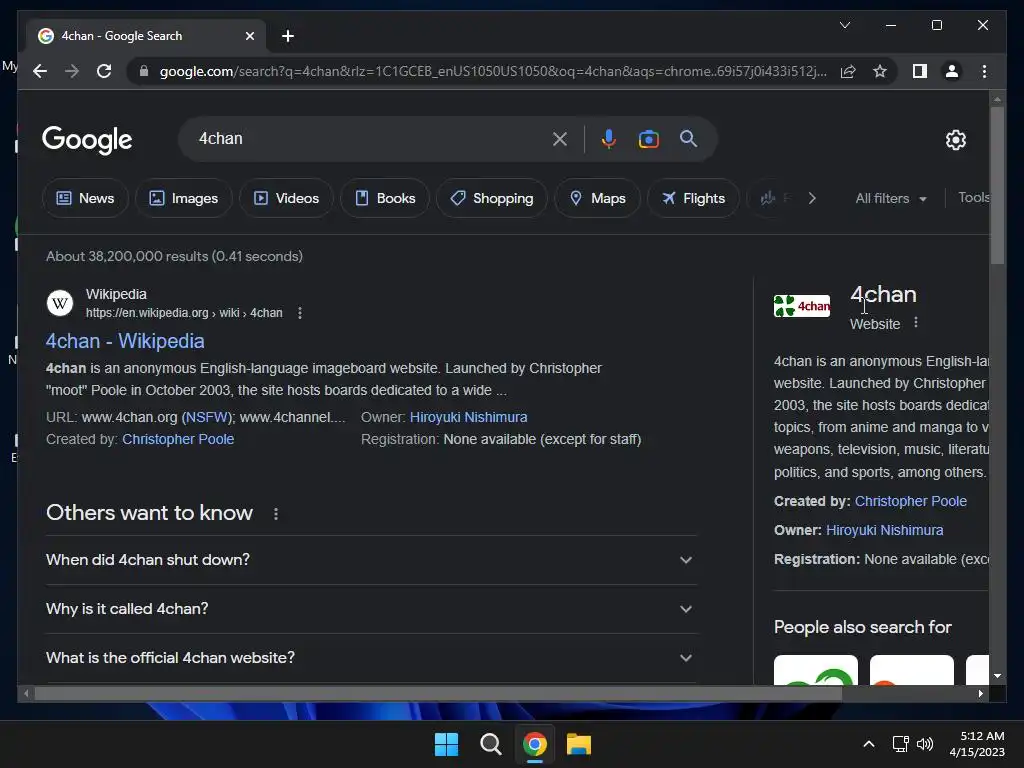Image resolution: width=1024 pixels, height=768 pixels.
Task: Open Christopher Poole link in the Wikipedia result
Action: [178, 439]
